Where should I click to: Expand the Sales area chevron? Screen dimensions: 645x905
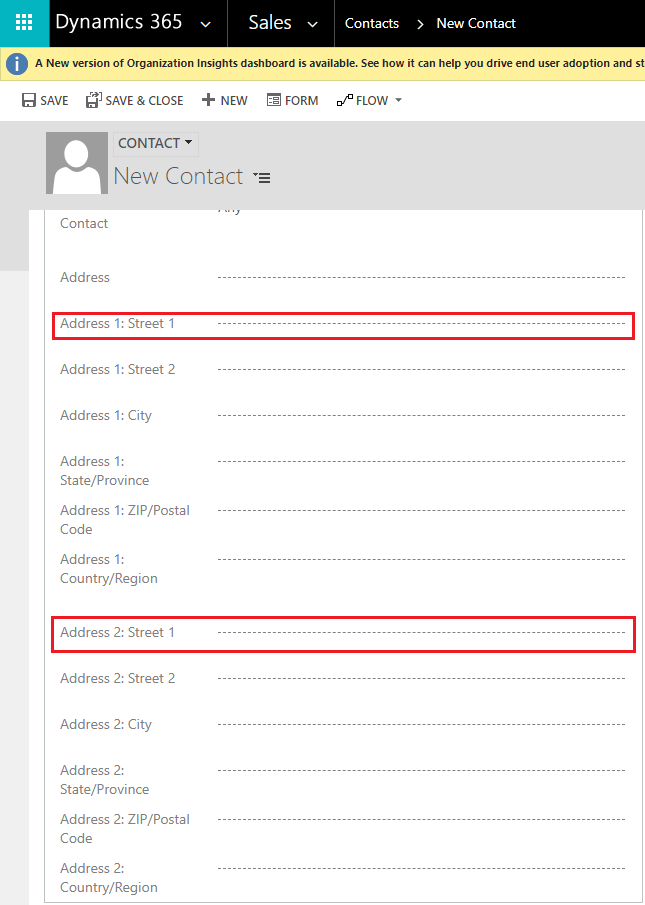point(312,24)
